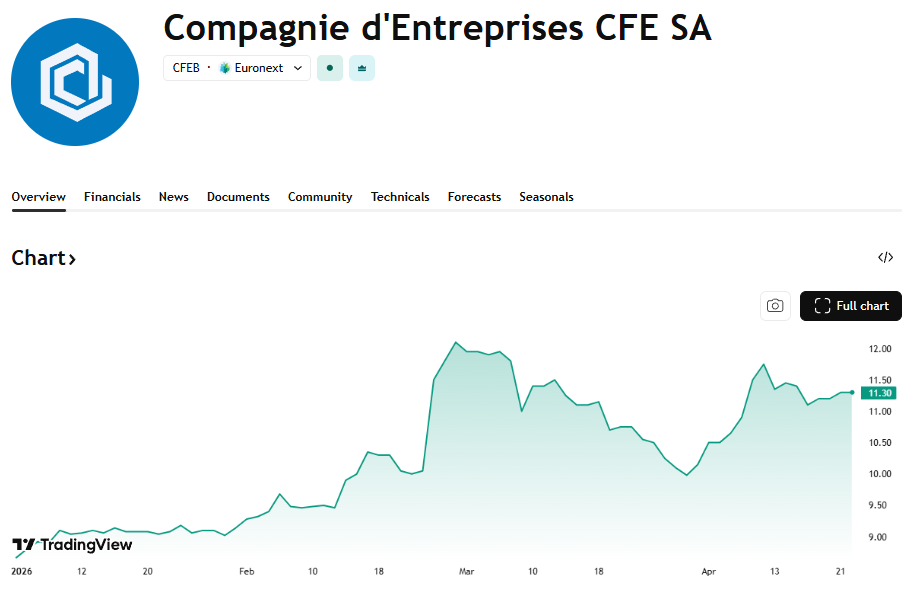Click the primary listing crown icon
913x589 pixels.
coord(361,68)
